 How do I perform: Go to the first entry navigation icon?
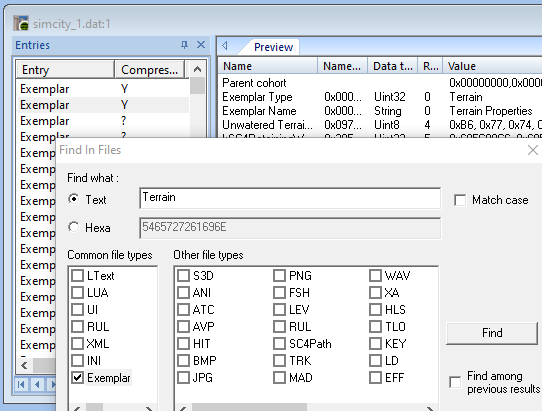tap(21, 384)
